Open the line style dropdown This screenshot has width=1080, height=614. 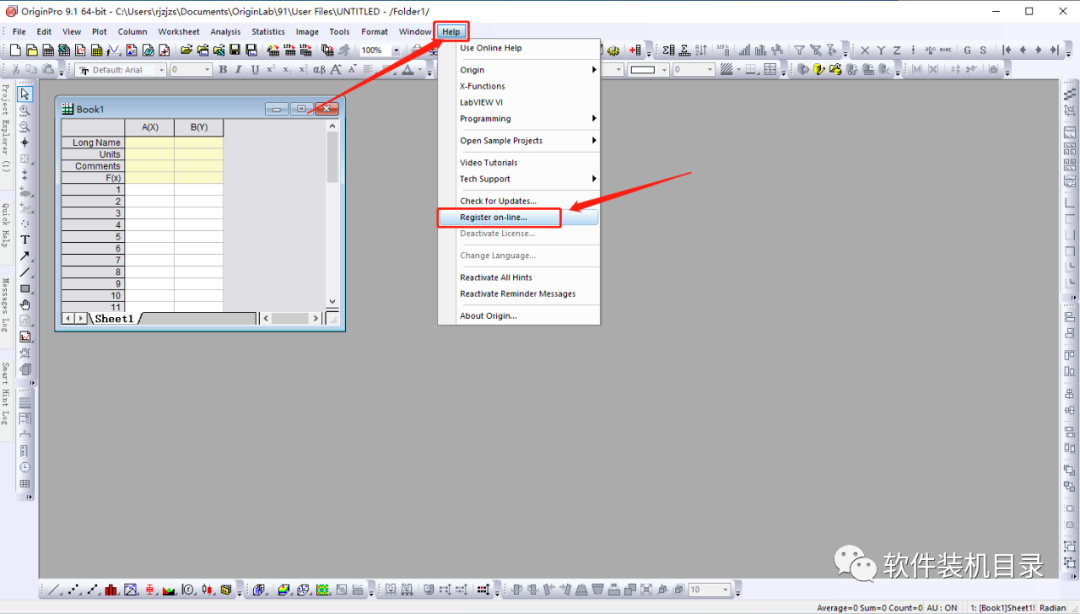(x=664, y=70)
